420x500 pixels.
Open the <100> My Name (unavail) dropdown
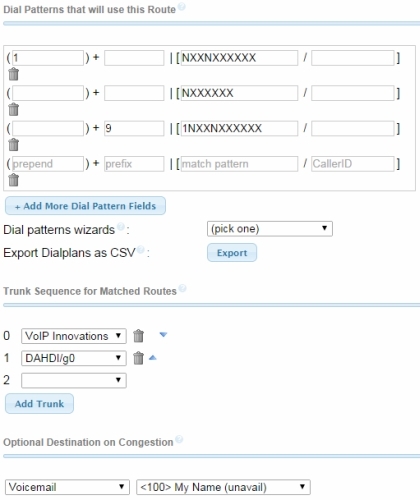tap(223, 487)
